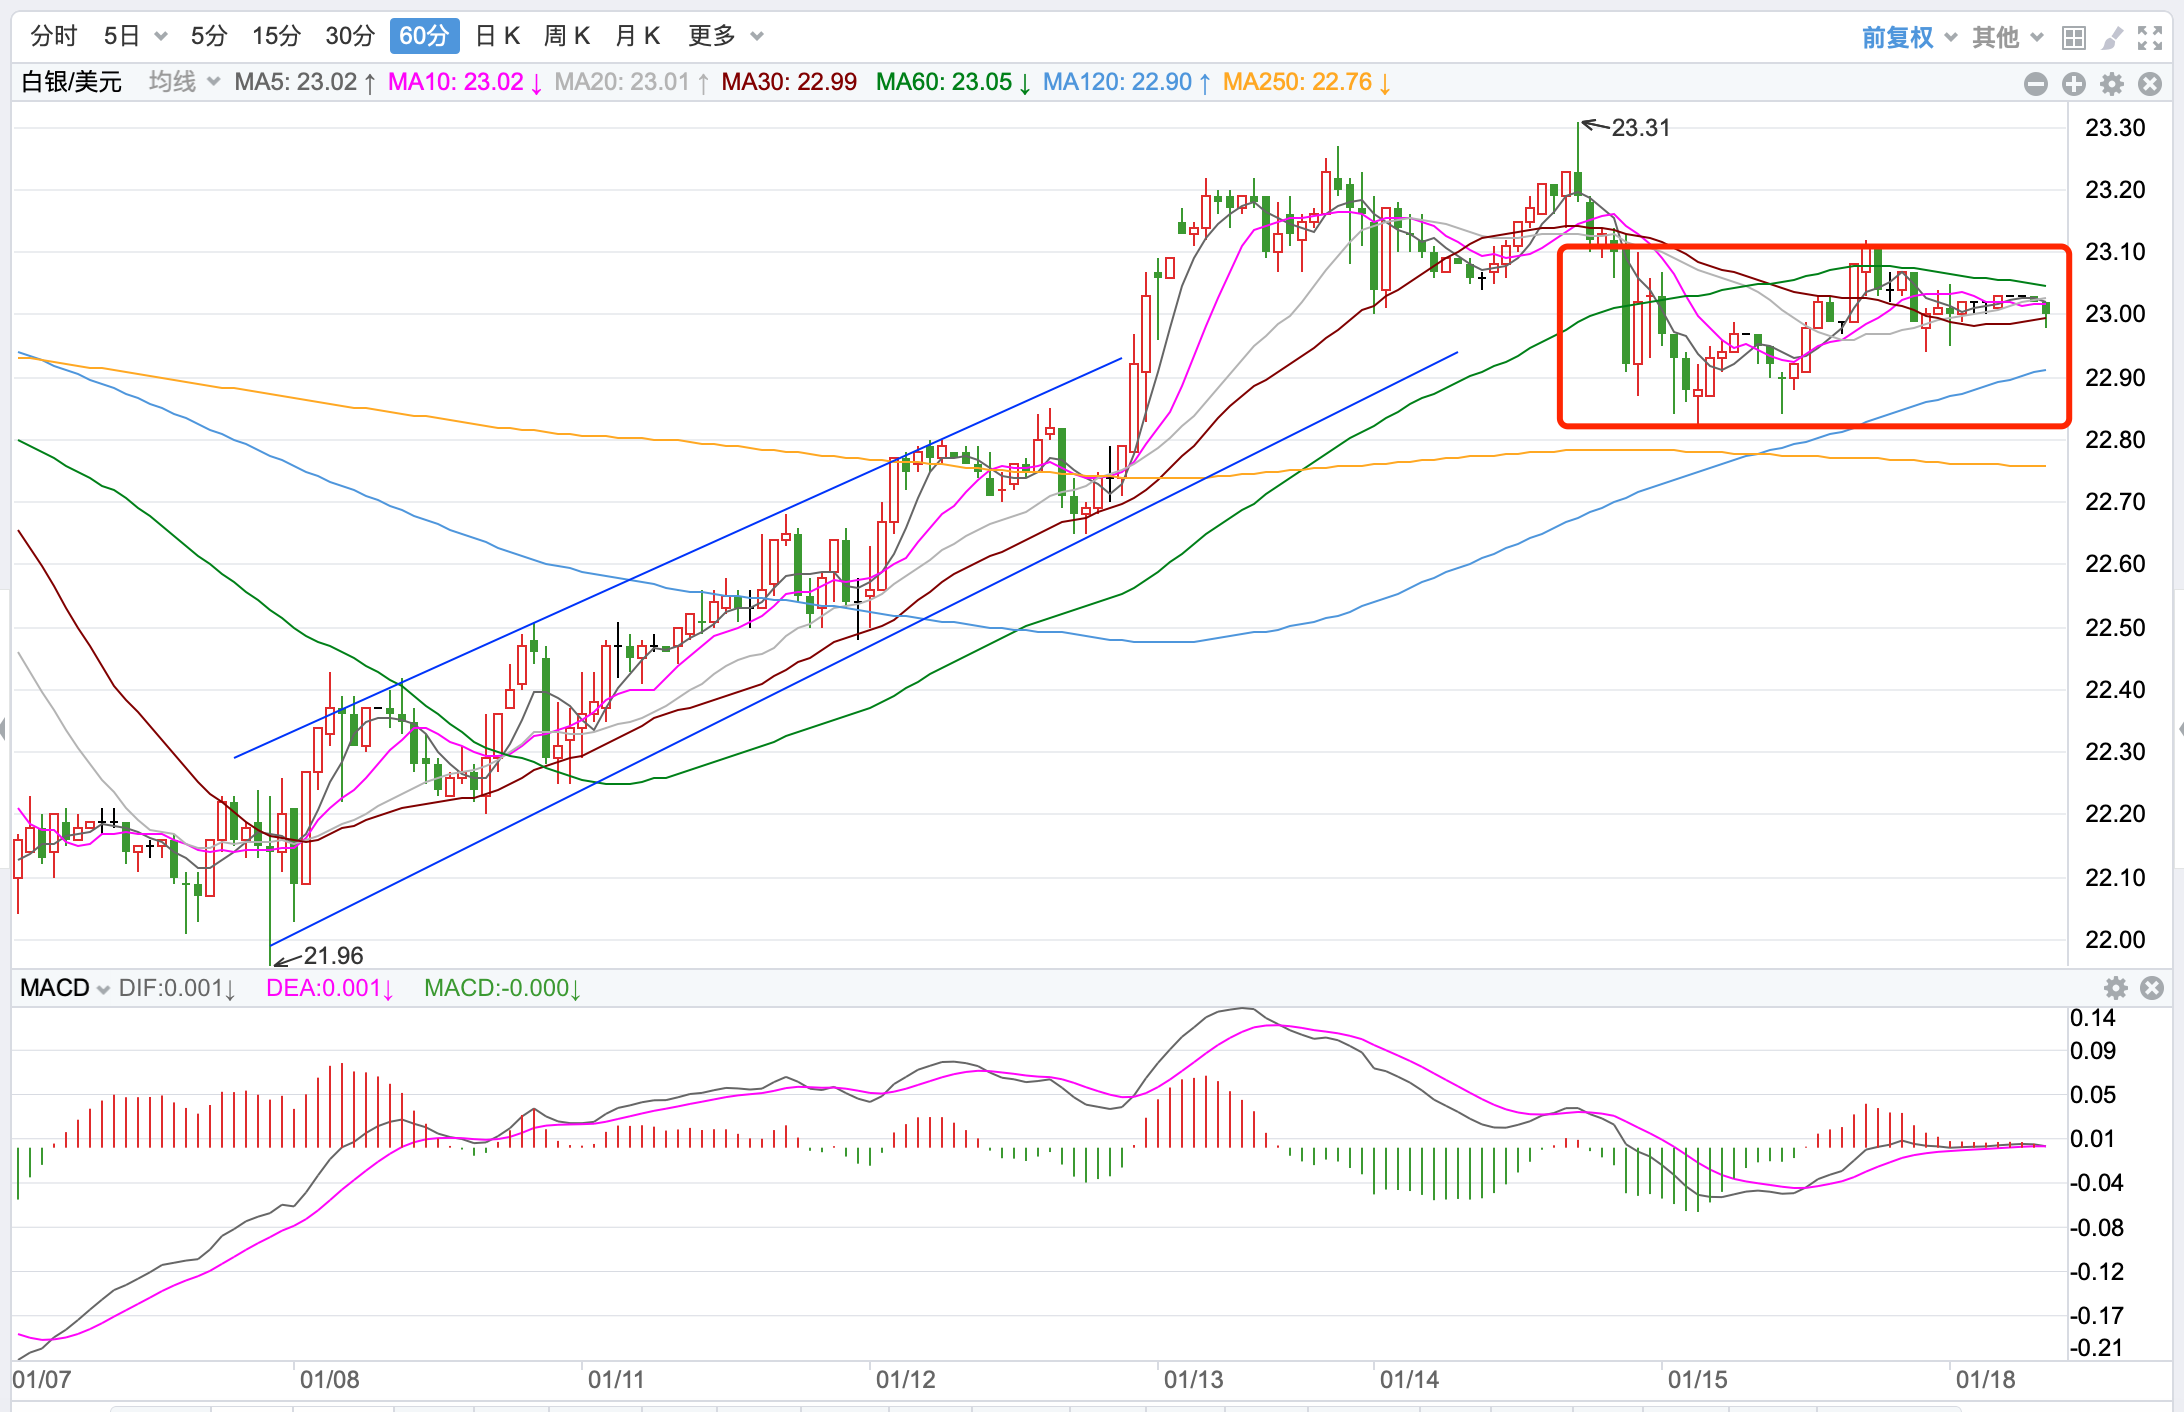The width and height of the screenshot is (2184, 1412).
Task: Click the plus zoom-in icon on MA bar
Action: tap(2074, 84)
